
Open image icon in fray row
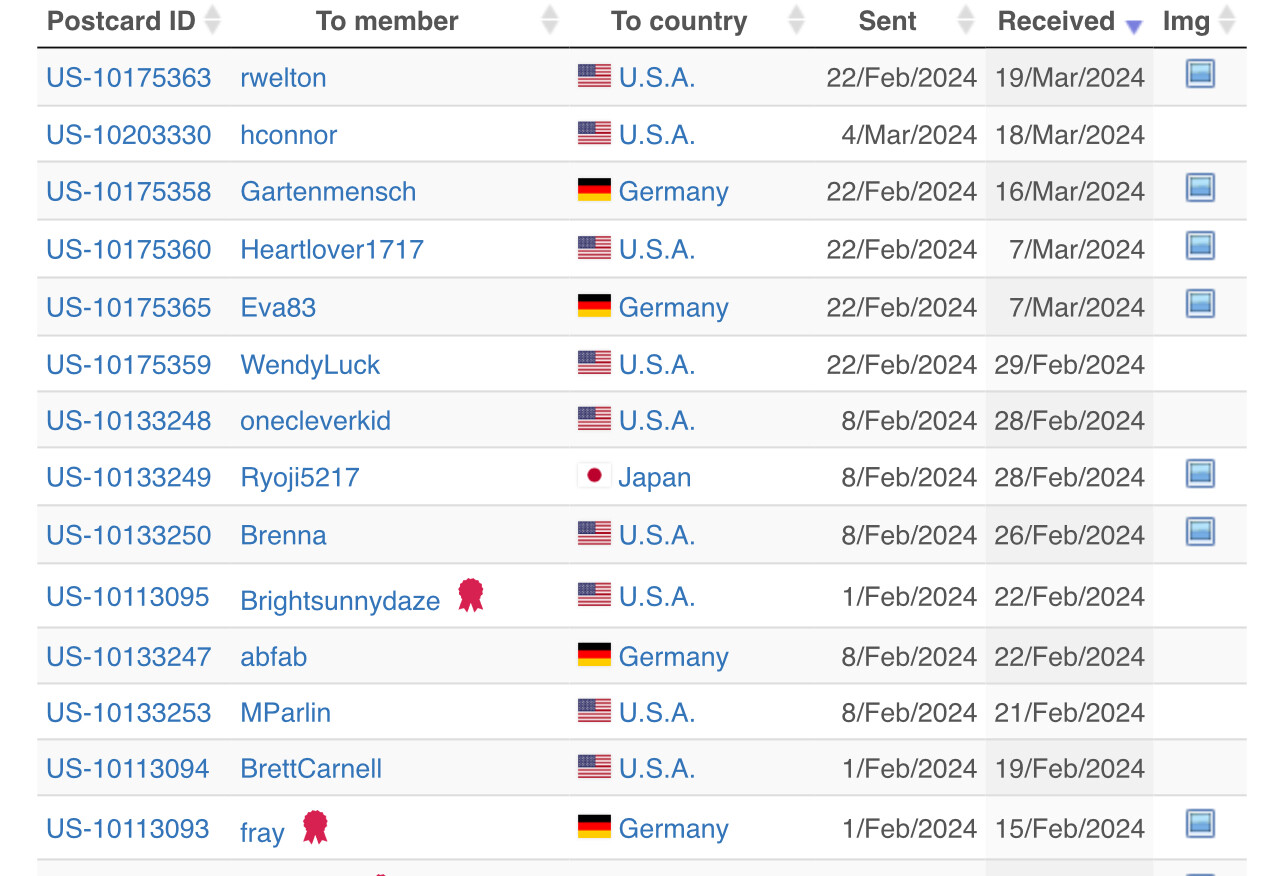1200,824
